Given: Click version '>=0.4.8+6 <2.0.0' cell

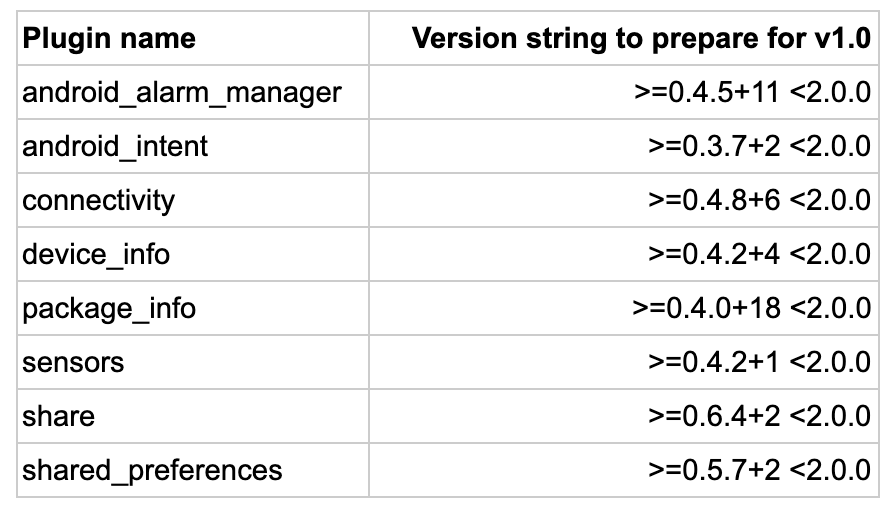Looking at the screenshot, I should pyautogui.click(x=624, y=200).
